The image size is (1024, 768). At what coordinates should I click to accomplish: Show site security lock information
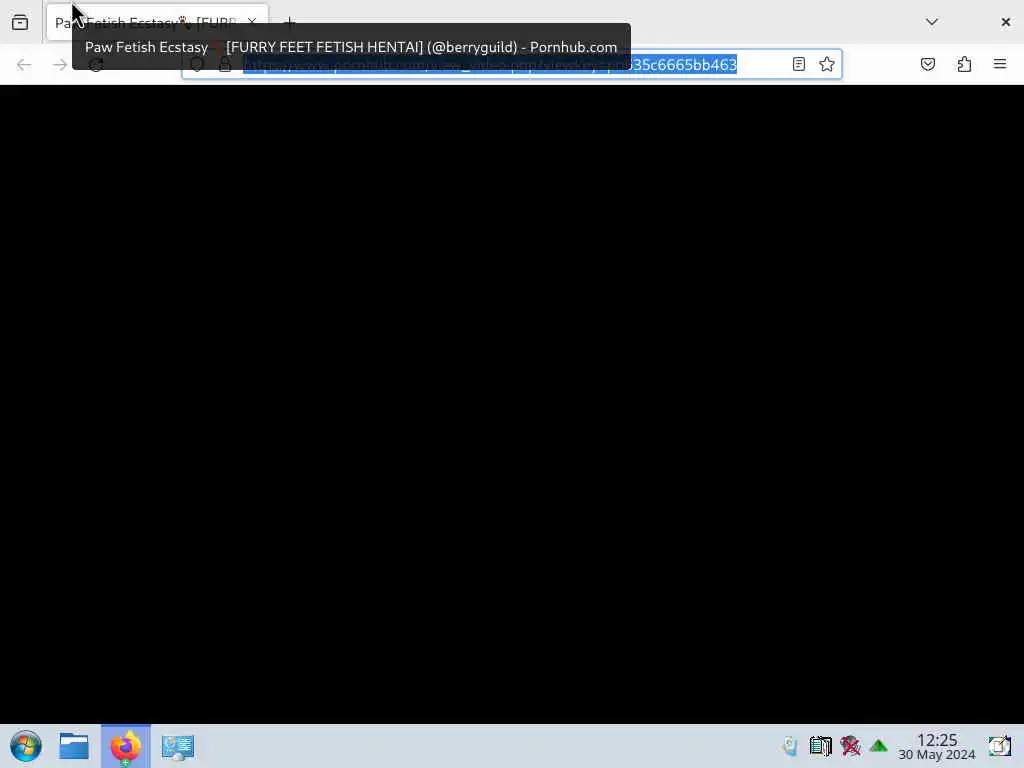[225, 65]
